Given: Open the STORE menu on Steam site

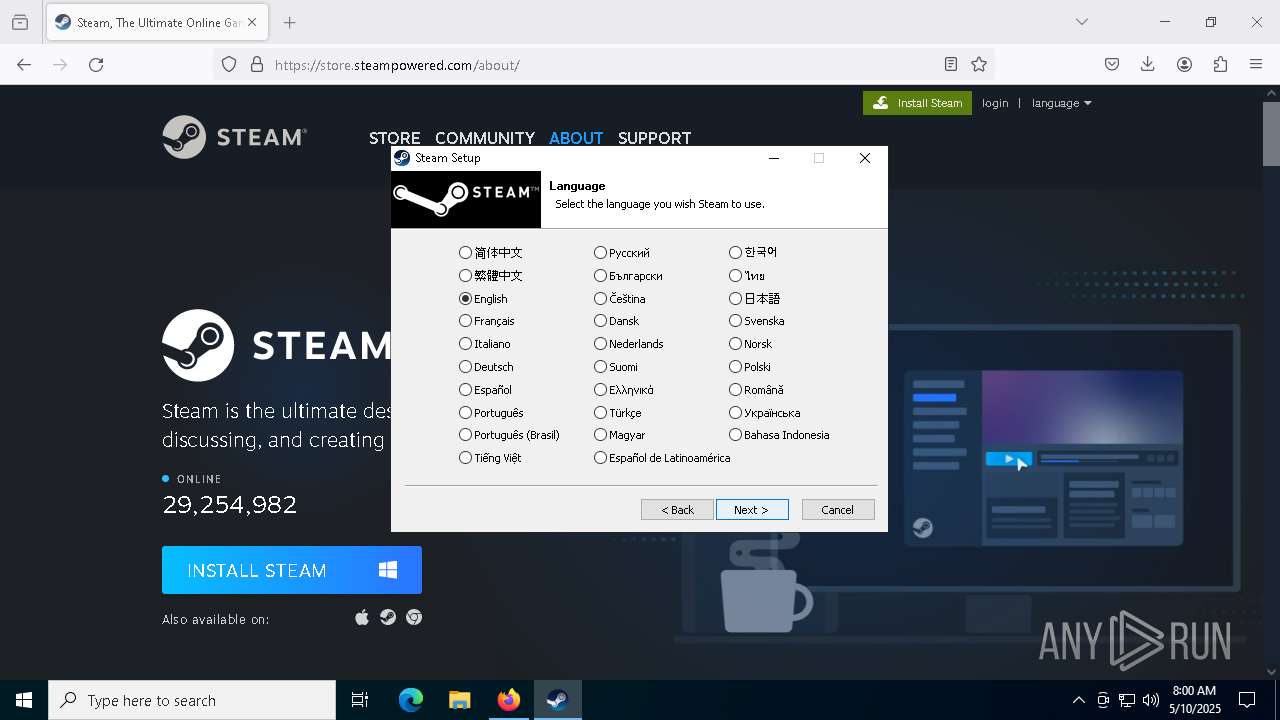Looking at the screenshot, I should [395, 138].
